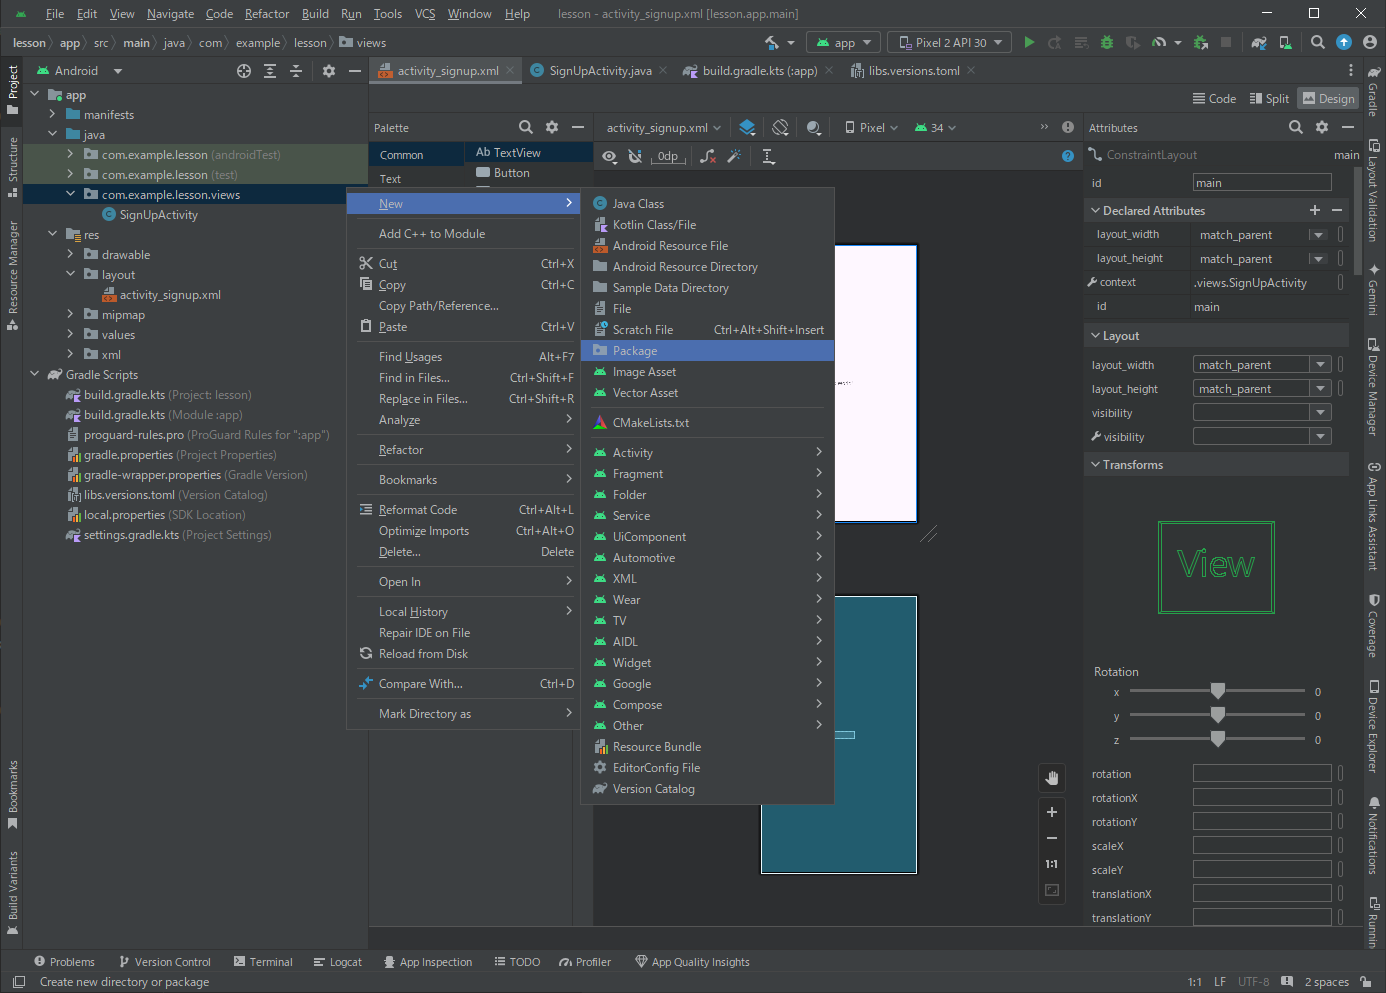Collapse the Transforms section
The width and height of the screenshot is (1386, 993).
coord(1096,465)
